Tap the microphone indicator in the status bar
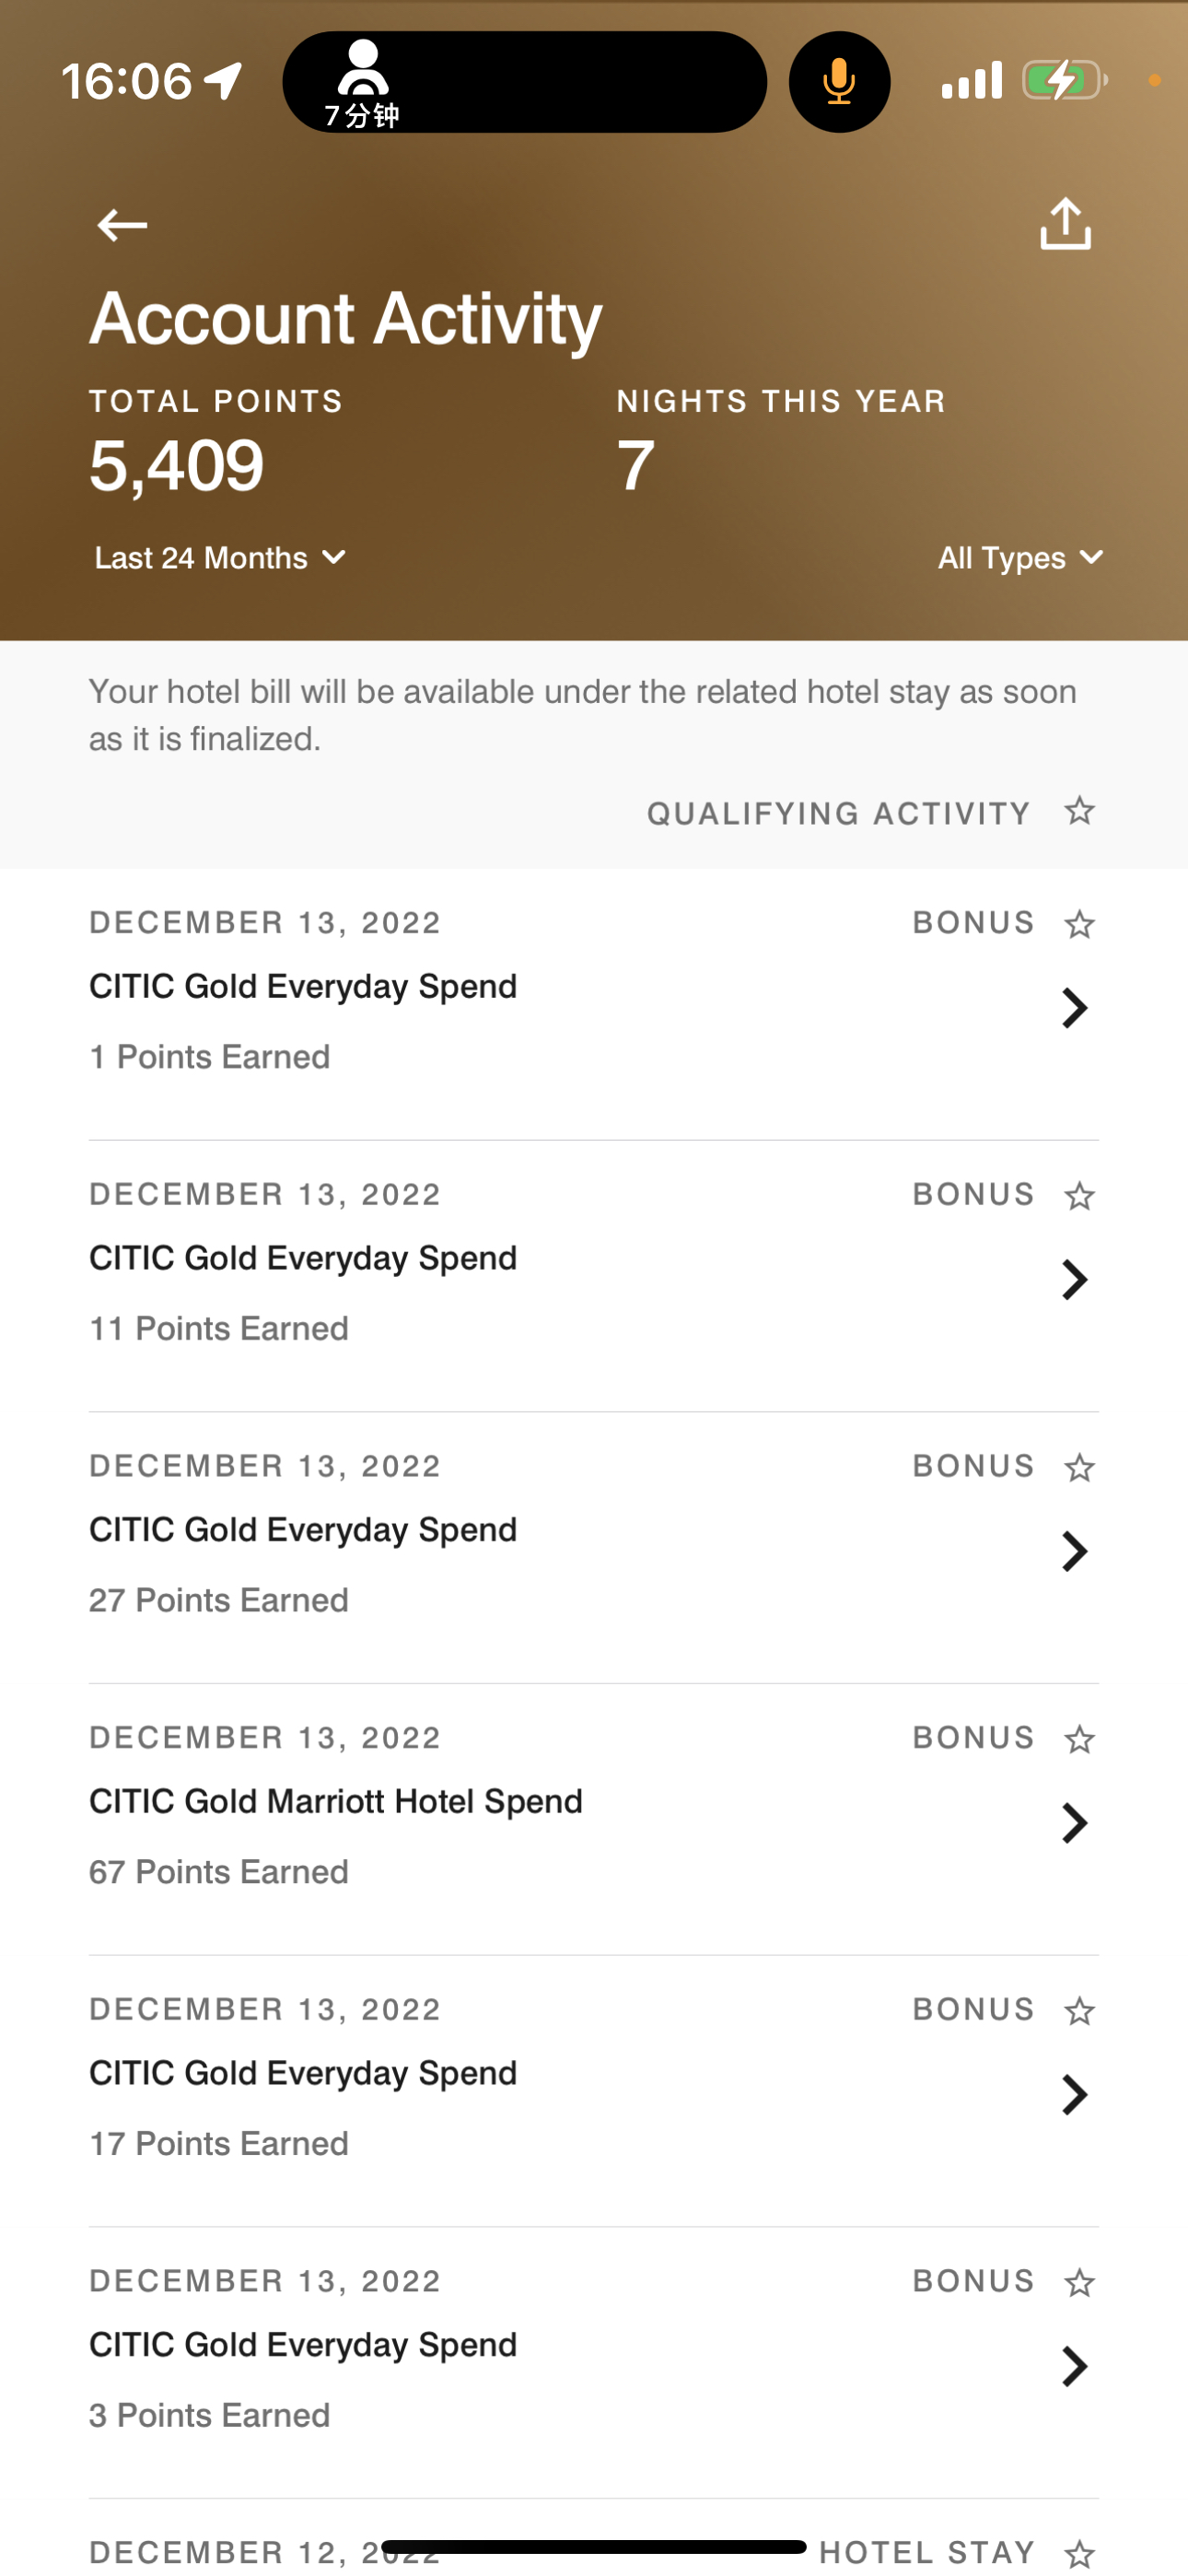This screenshot has height=2576, width=1188. tap(839, 82)
